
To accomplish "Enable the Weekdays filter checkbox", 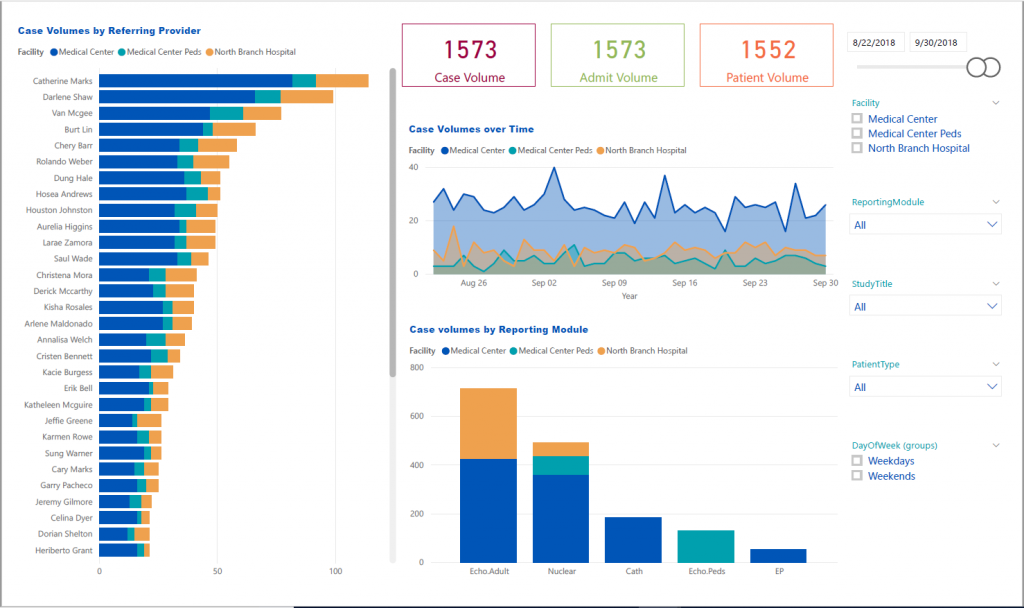I will pos(857,461).
